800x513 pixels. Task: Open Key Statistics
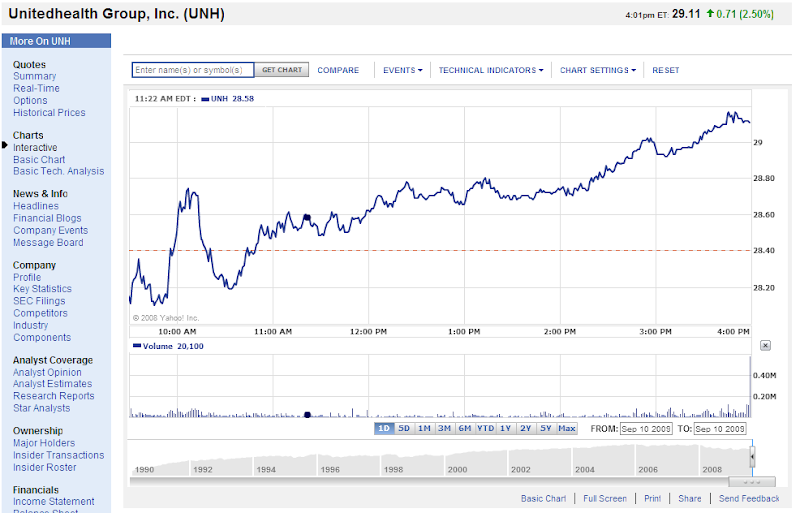tap(42, 289)
